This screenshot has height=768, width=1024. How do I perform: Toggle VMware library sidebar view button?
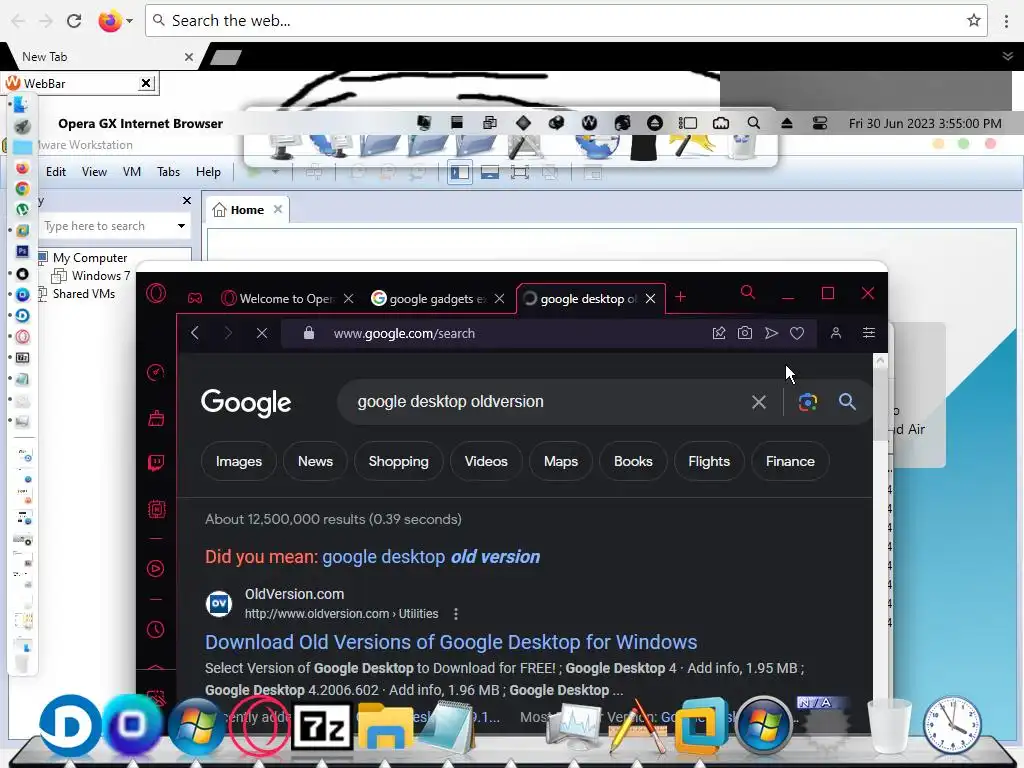tap(460, 172)
